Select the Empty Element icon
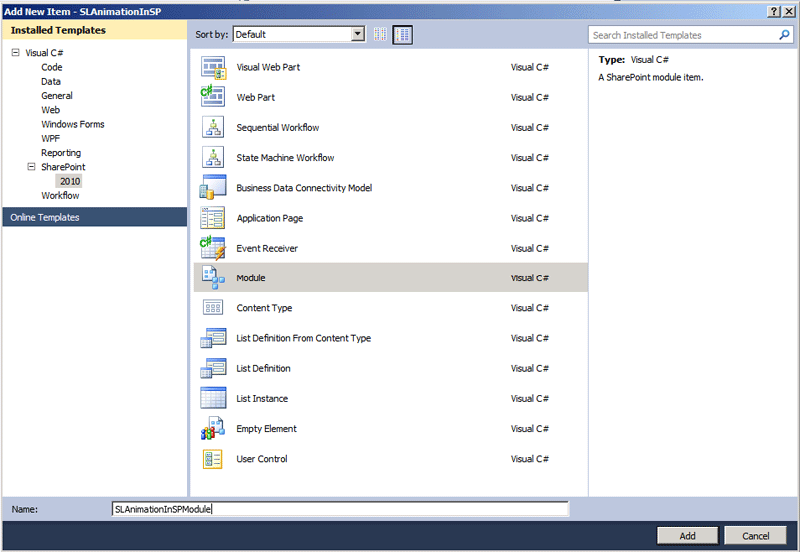800x552 pixels. point(213,429)
